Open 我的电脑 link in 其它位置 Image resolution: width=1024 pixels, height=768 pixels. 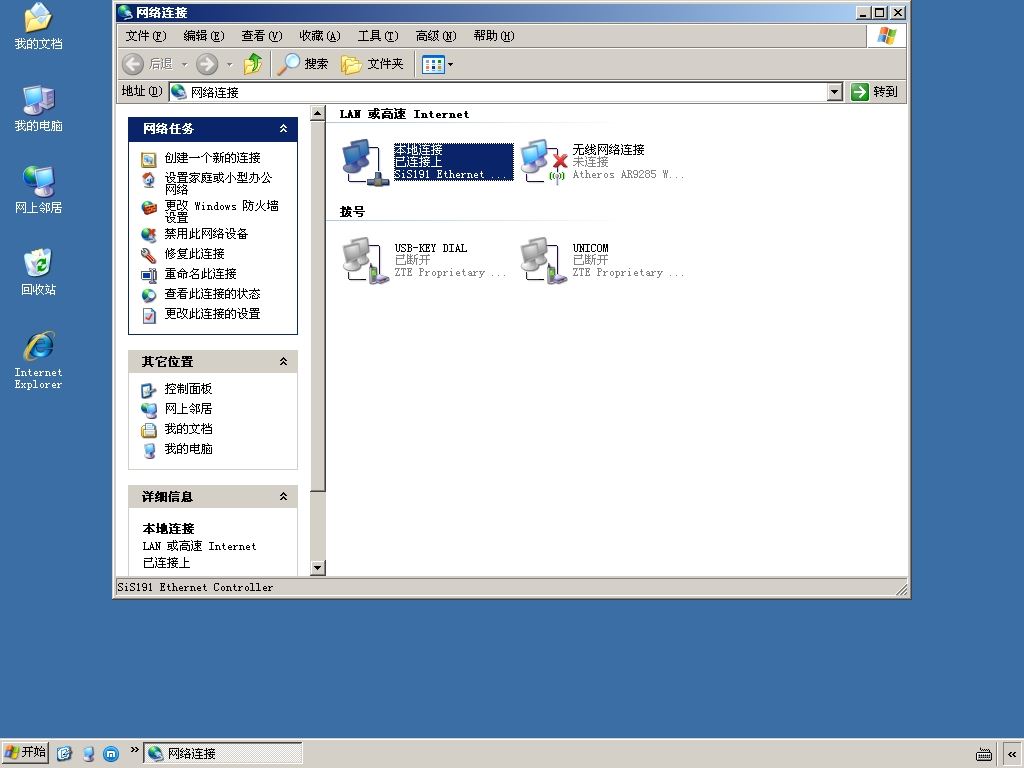coord(188,449)
